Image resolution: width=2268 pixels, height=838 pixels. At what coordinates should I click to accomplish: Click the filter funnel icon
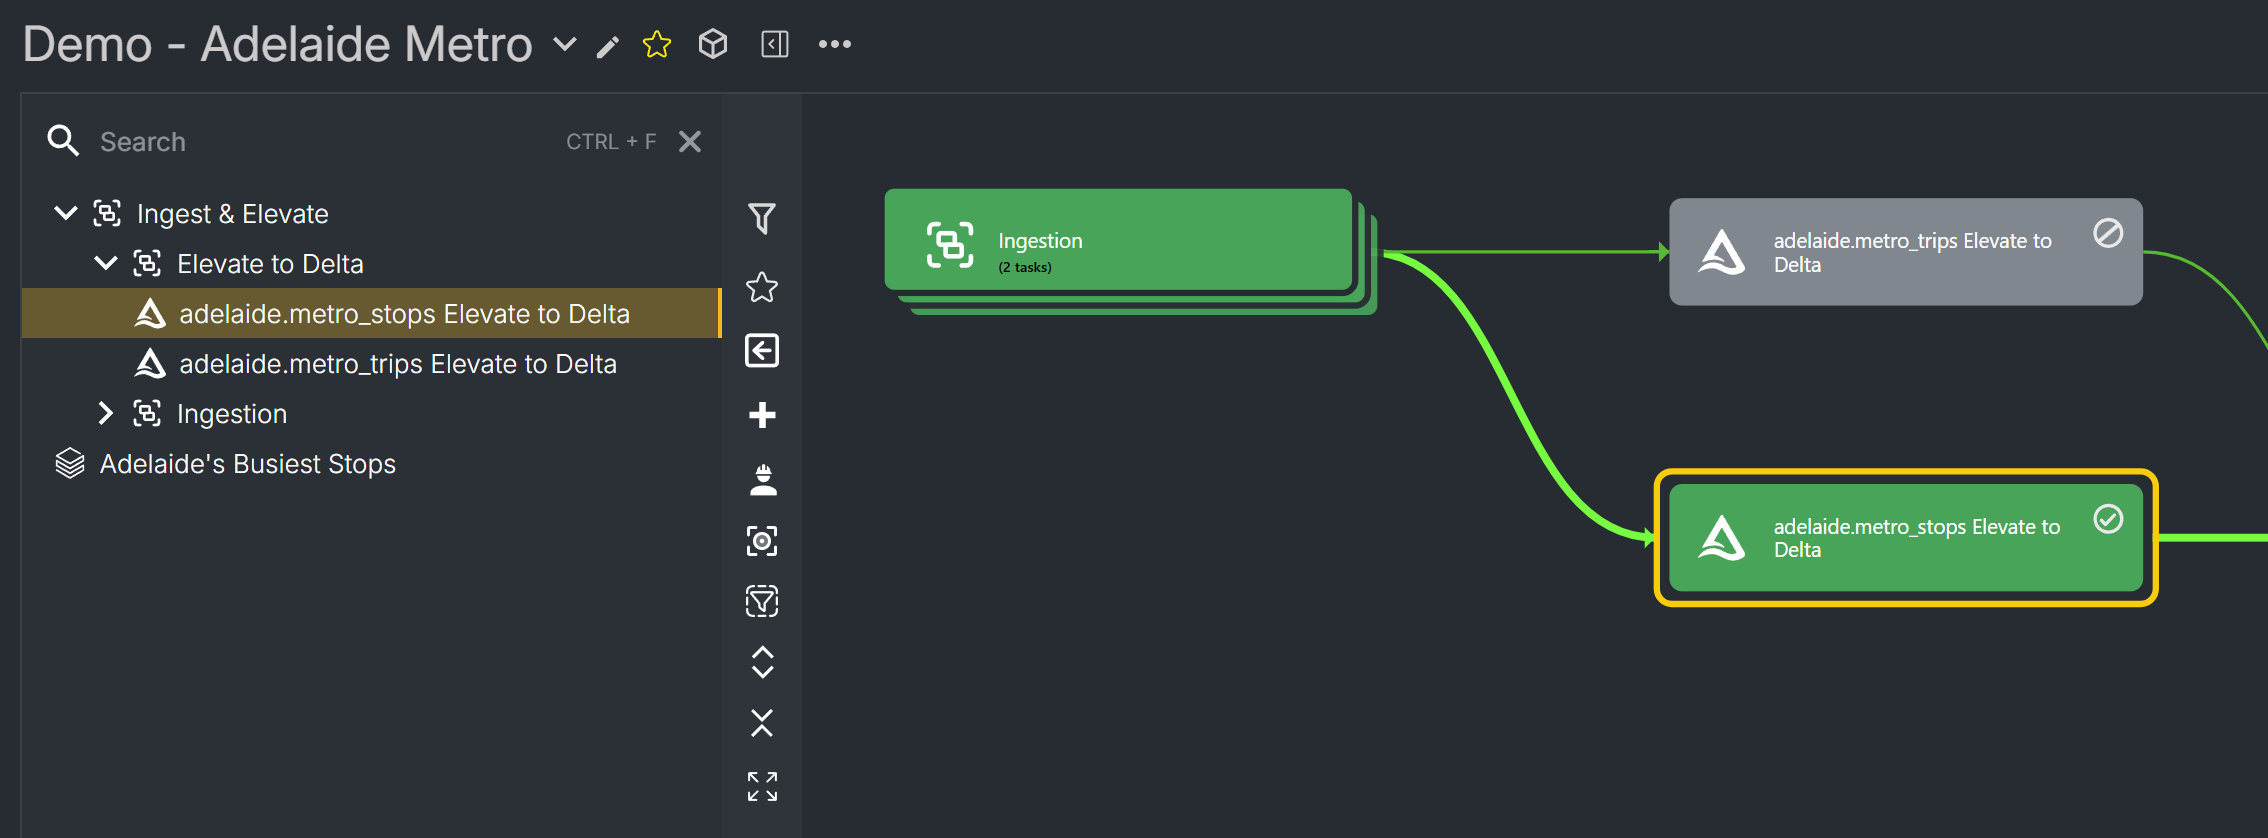762,218
